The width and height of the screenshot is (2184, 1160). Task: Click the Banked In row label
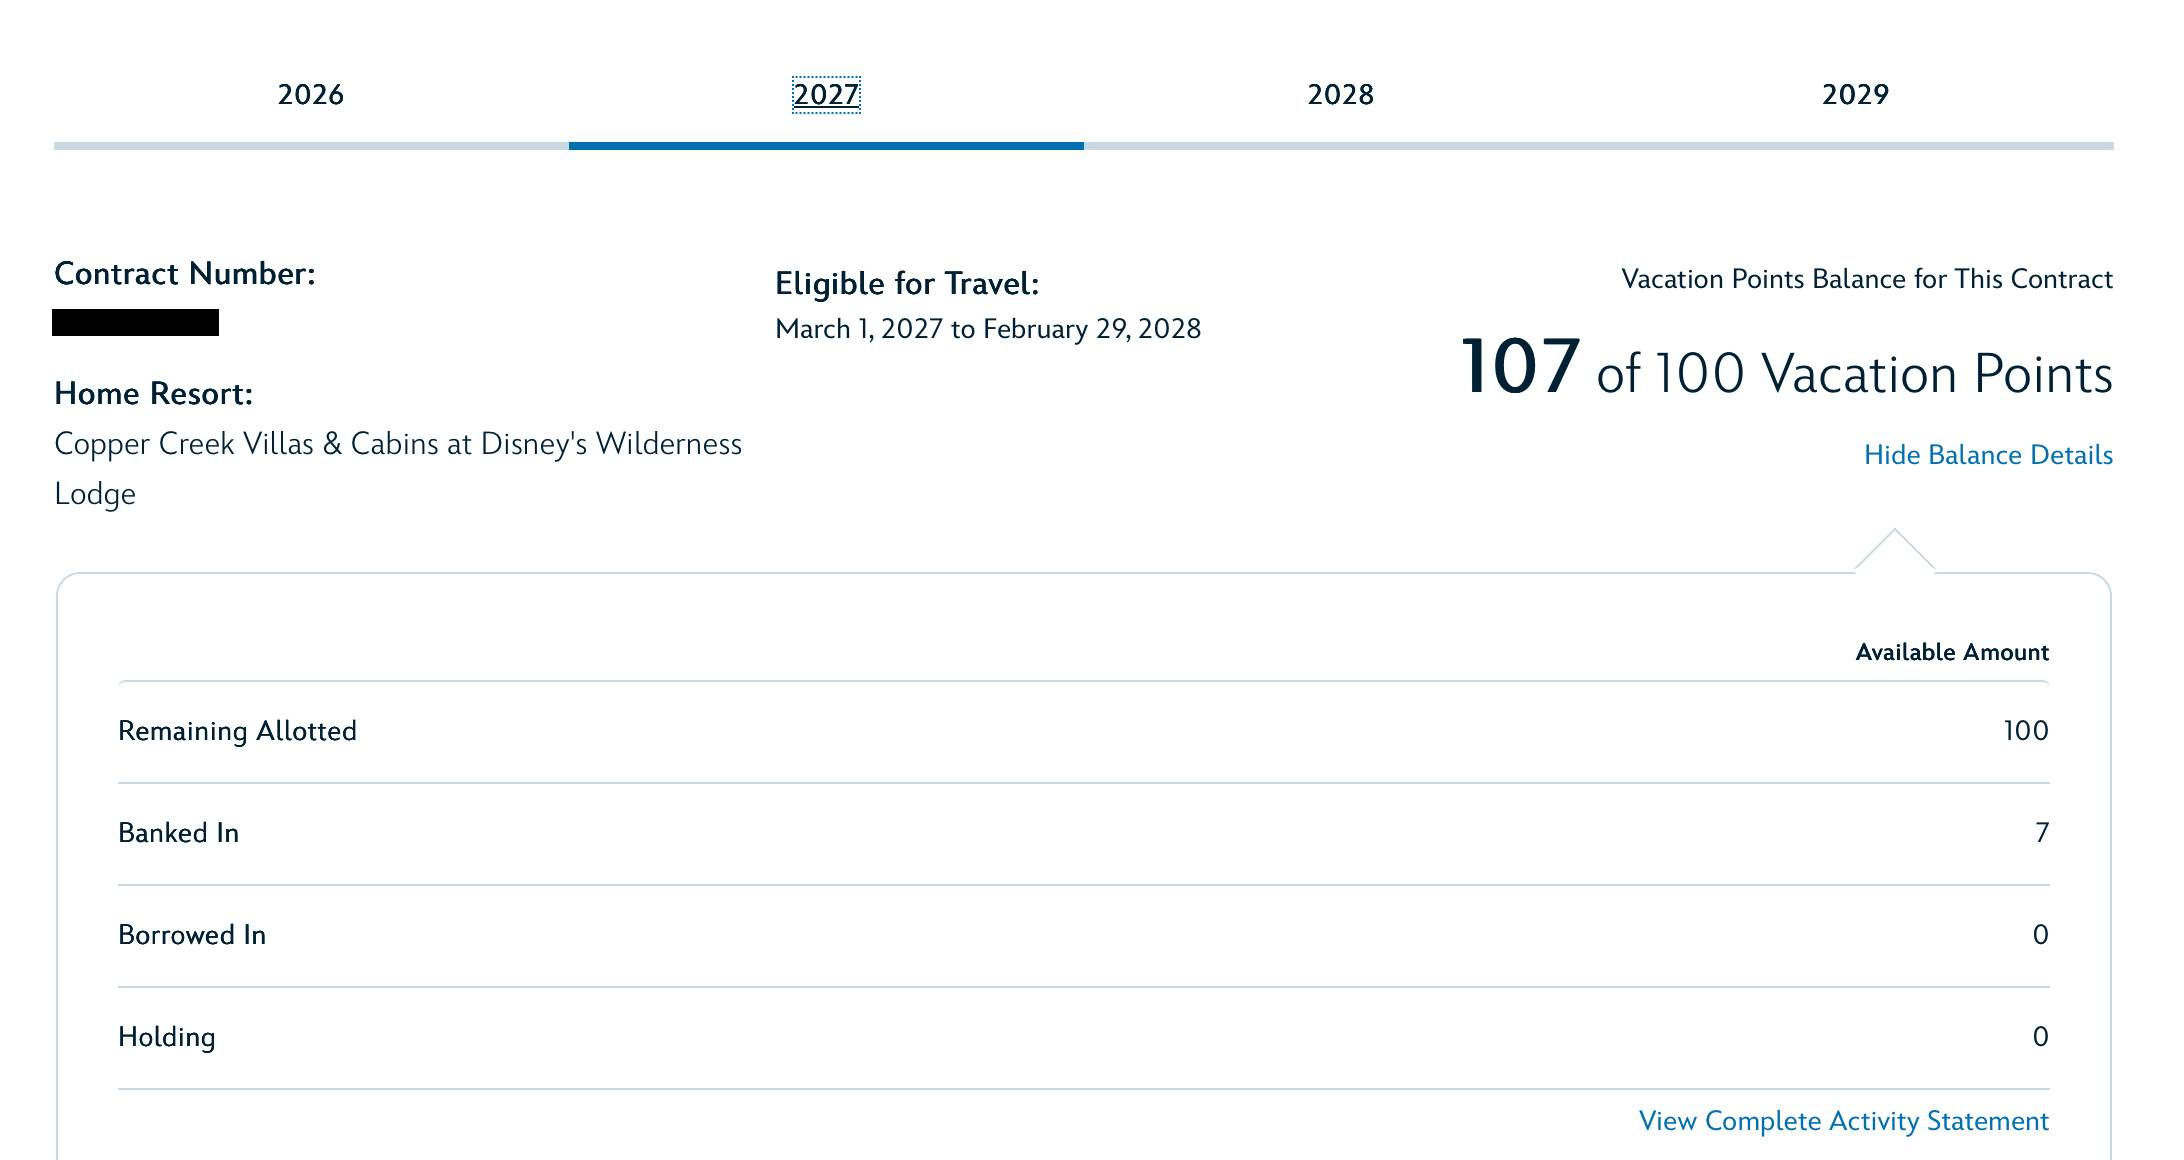click(179, 833)
